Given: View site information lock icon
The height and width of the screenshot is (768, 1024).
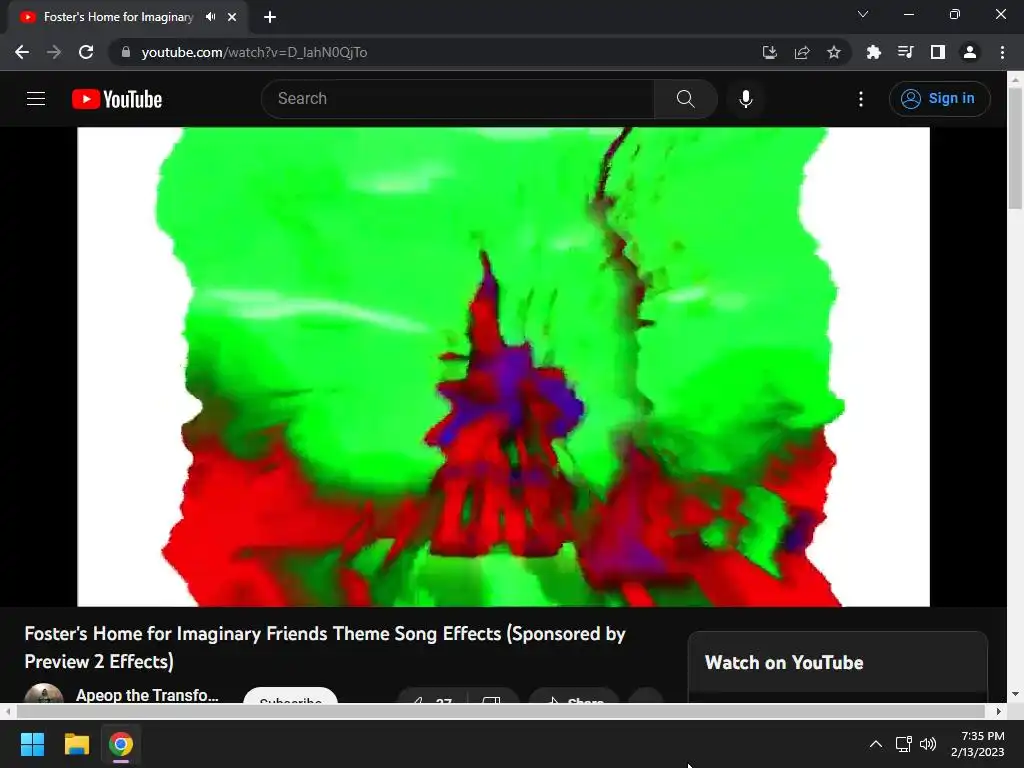Looking at the screenshot, I should (x=126, y=52).
